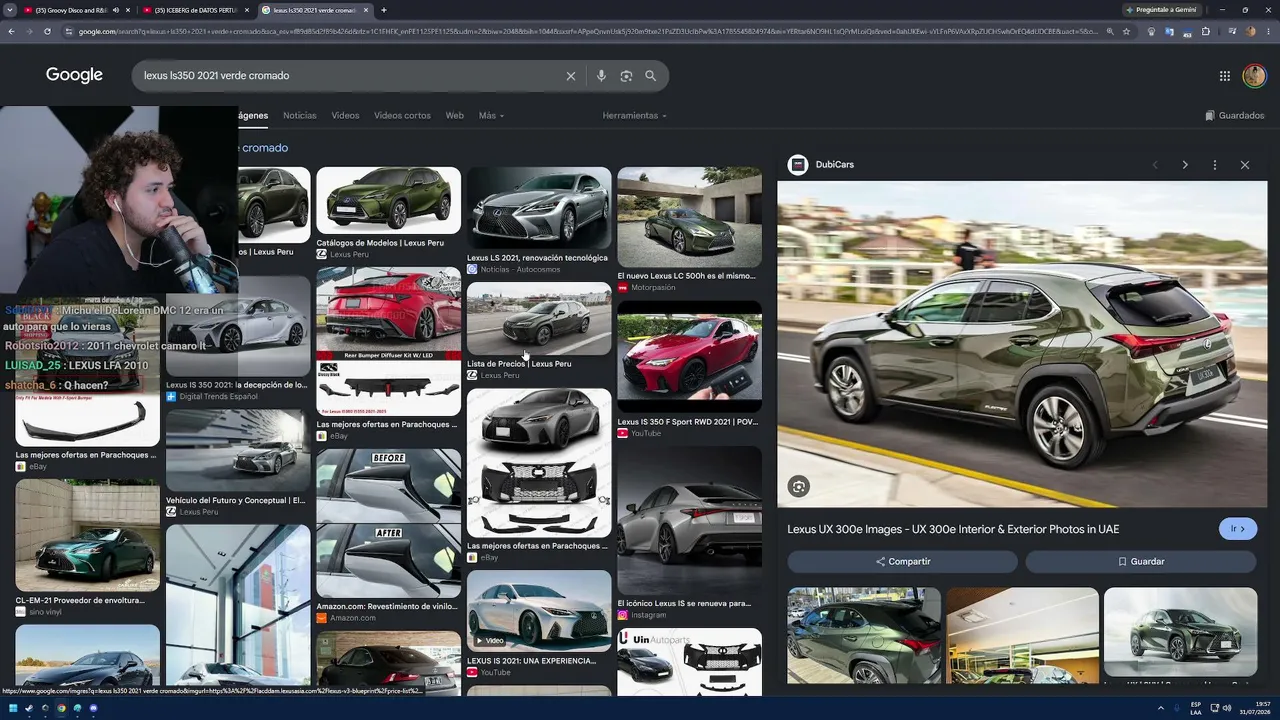Open the Google account profile avatar

1254,76
